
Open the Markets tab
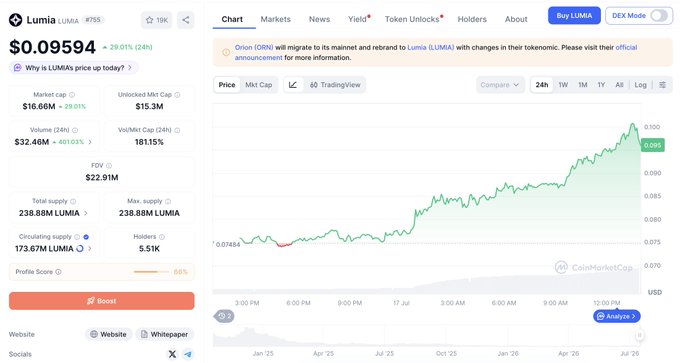(275, 19)
